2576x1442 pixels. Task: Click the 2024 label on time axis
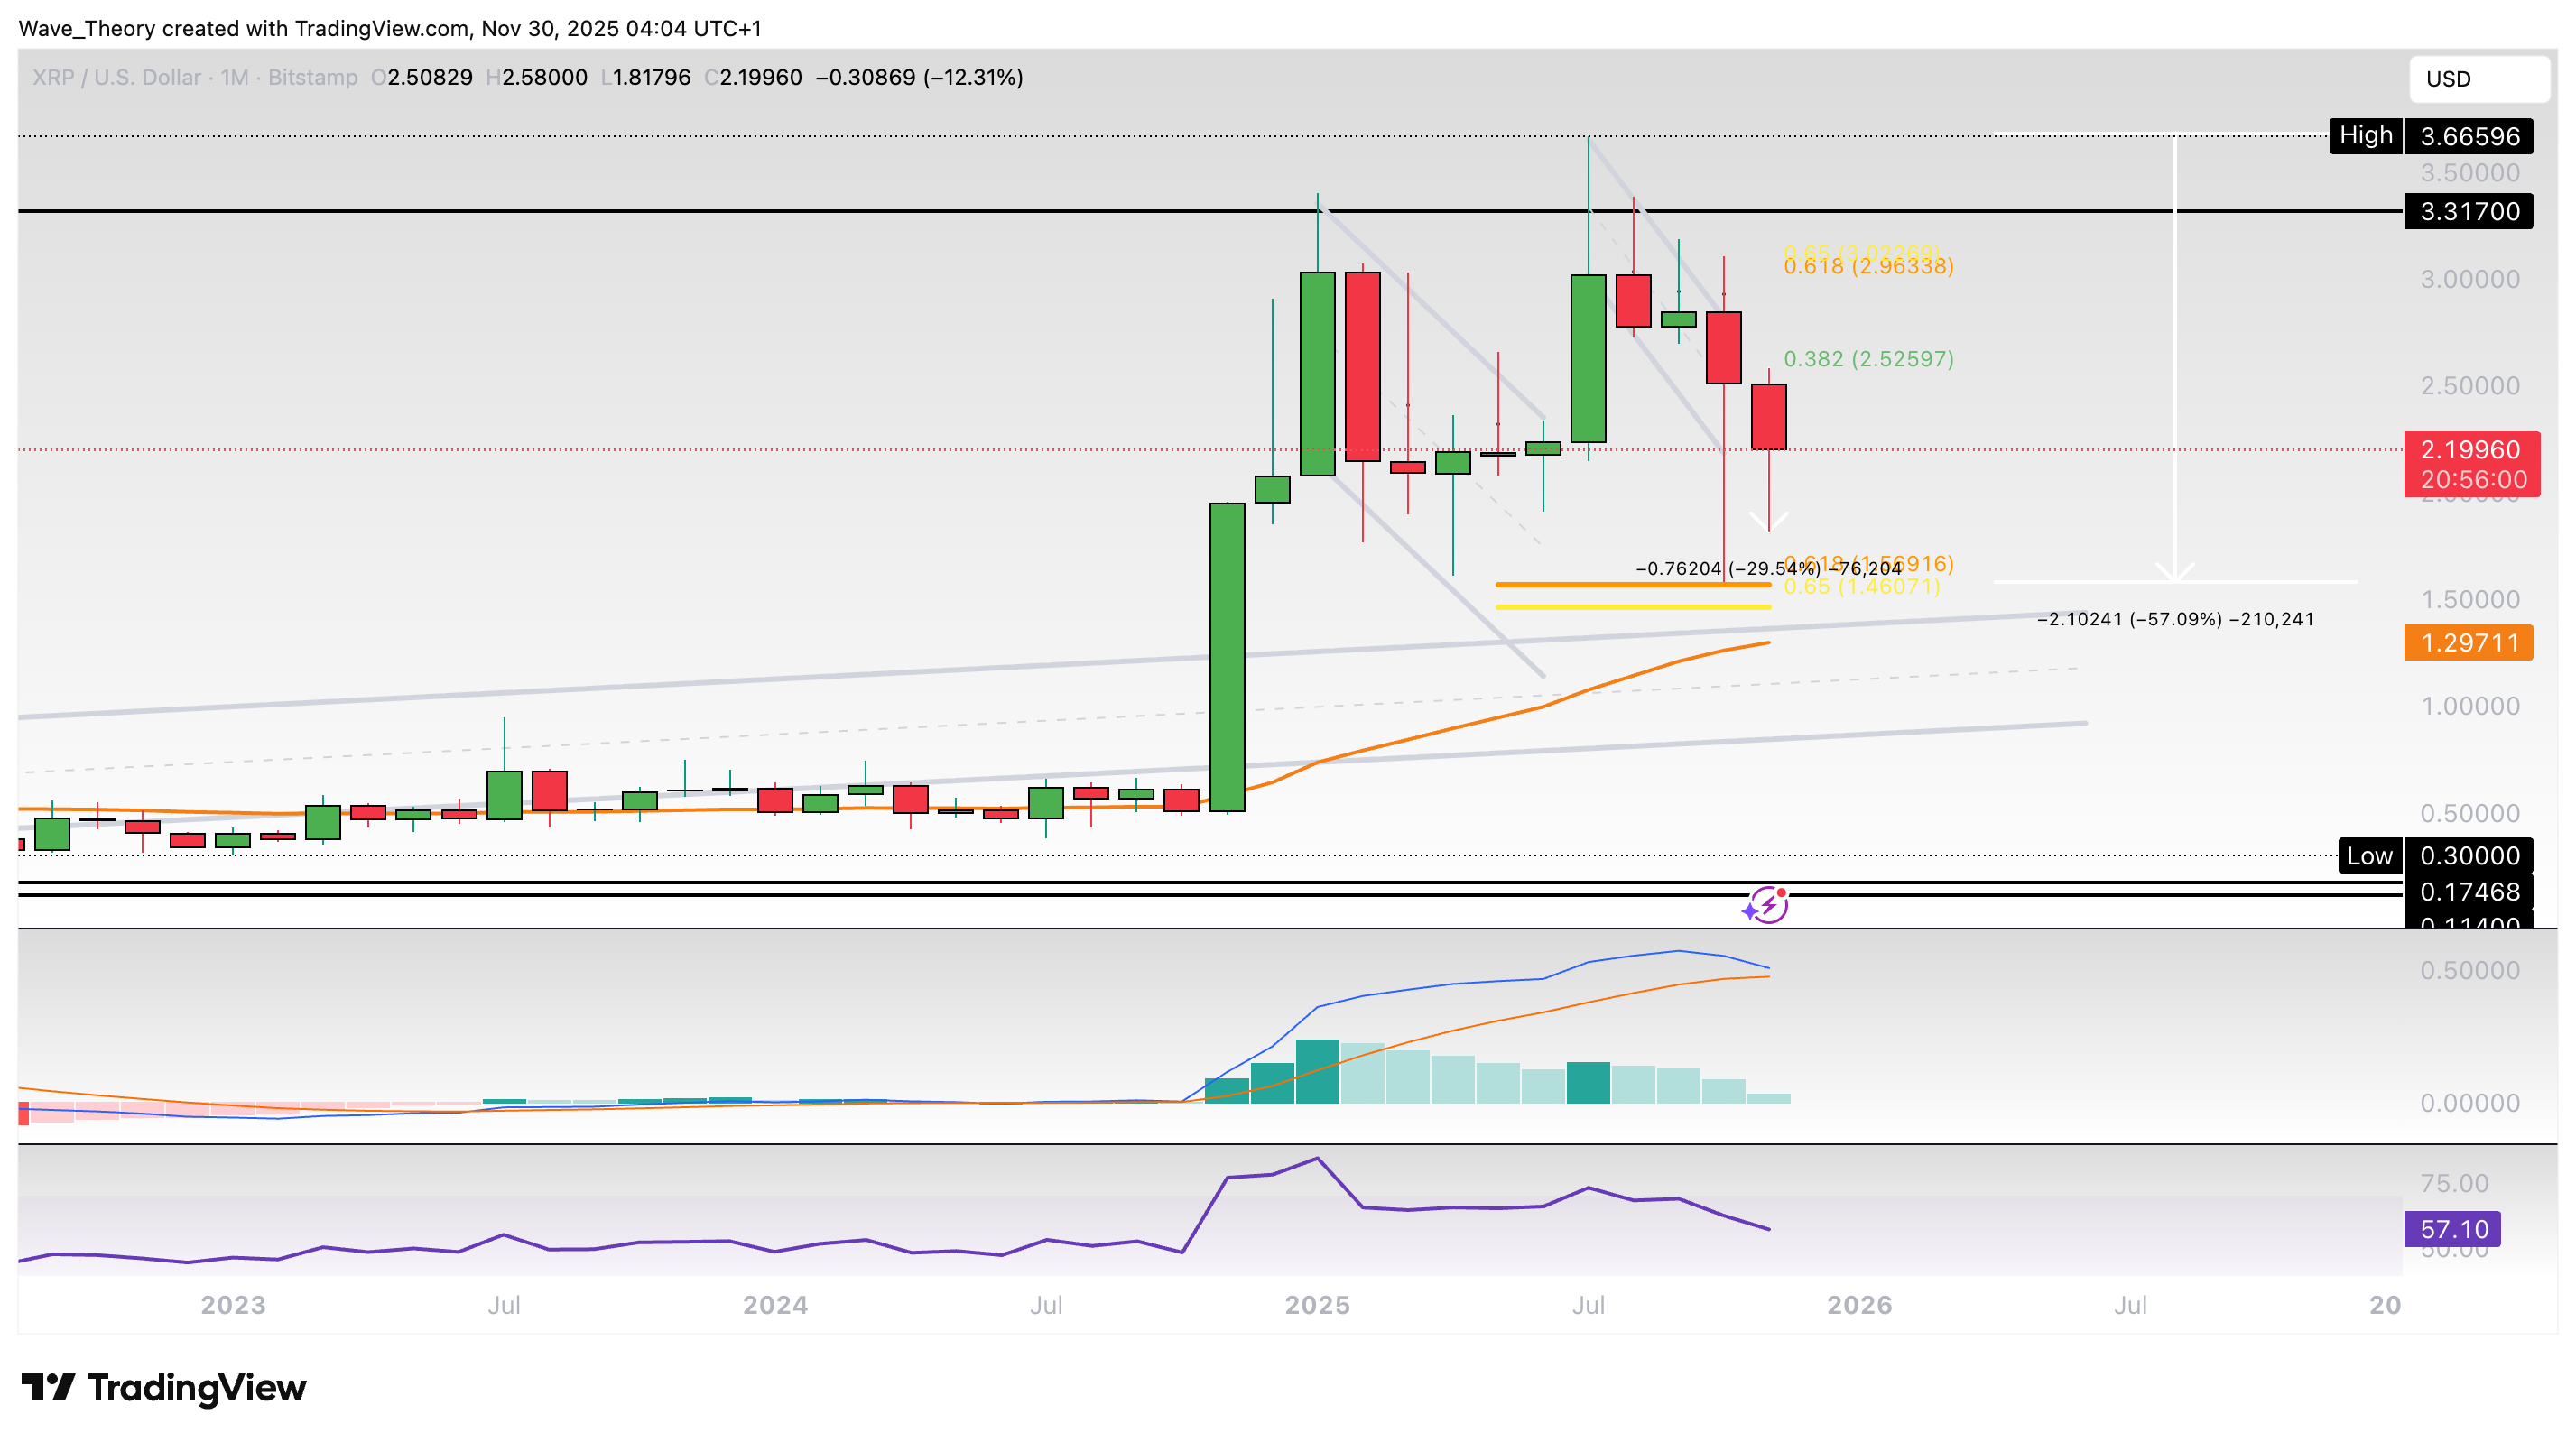pos(775,1305)
